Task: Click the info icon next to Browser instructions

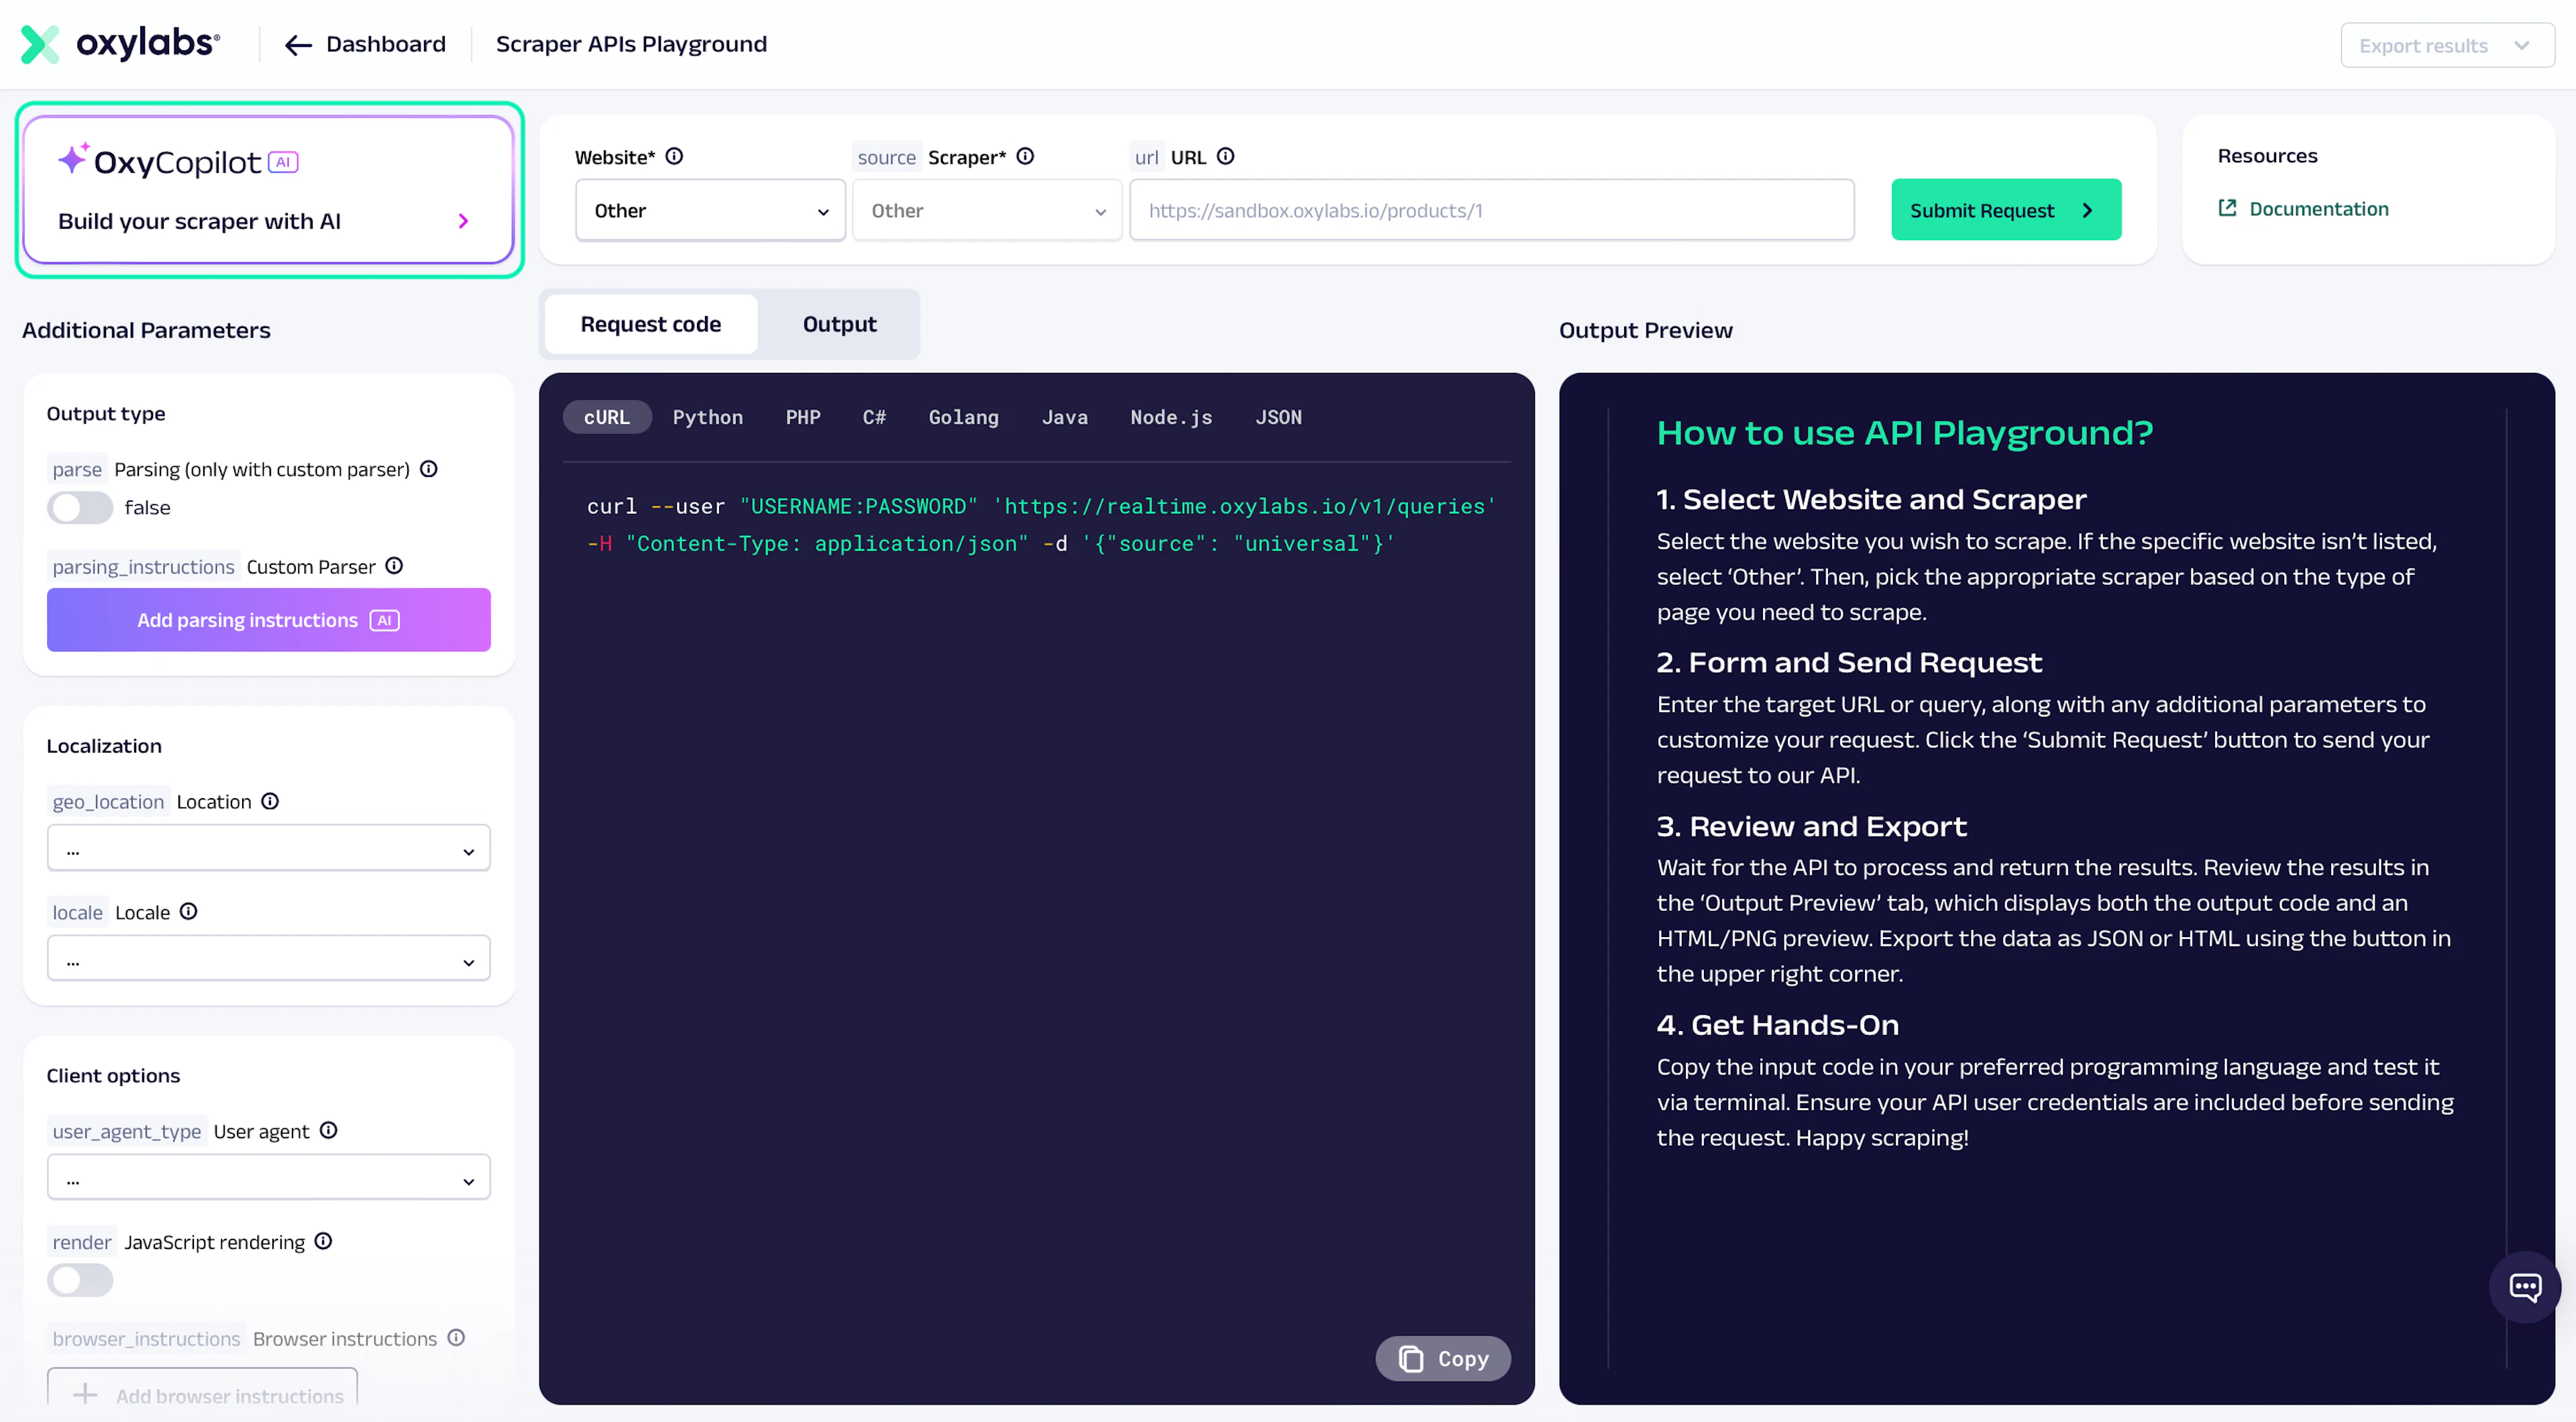Action: point(456,1337)
